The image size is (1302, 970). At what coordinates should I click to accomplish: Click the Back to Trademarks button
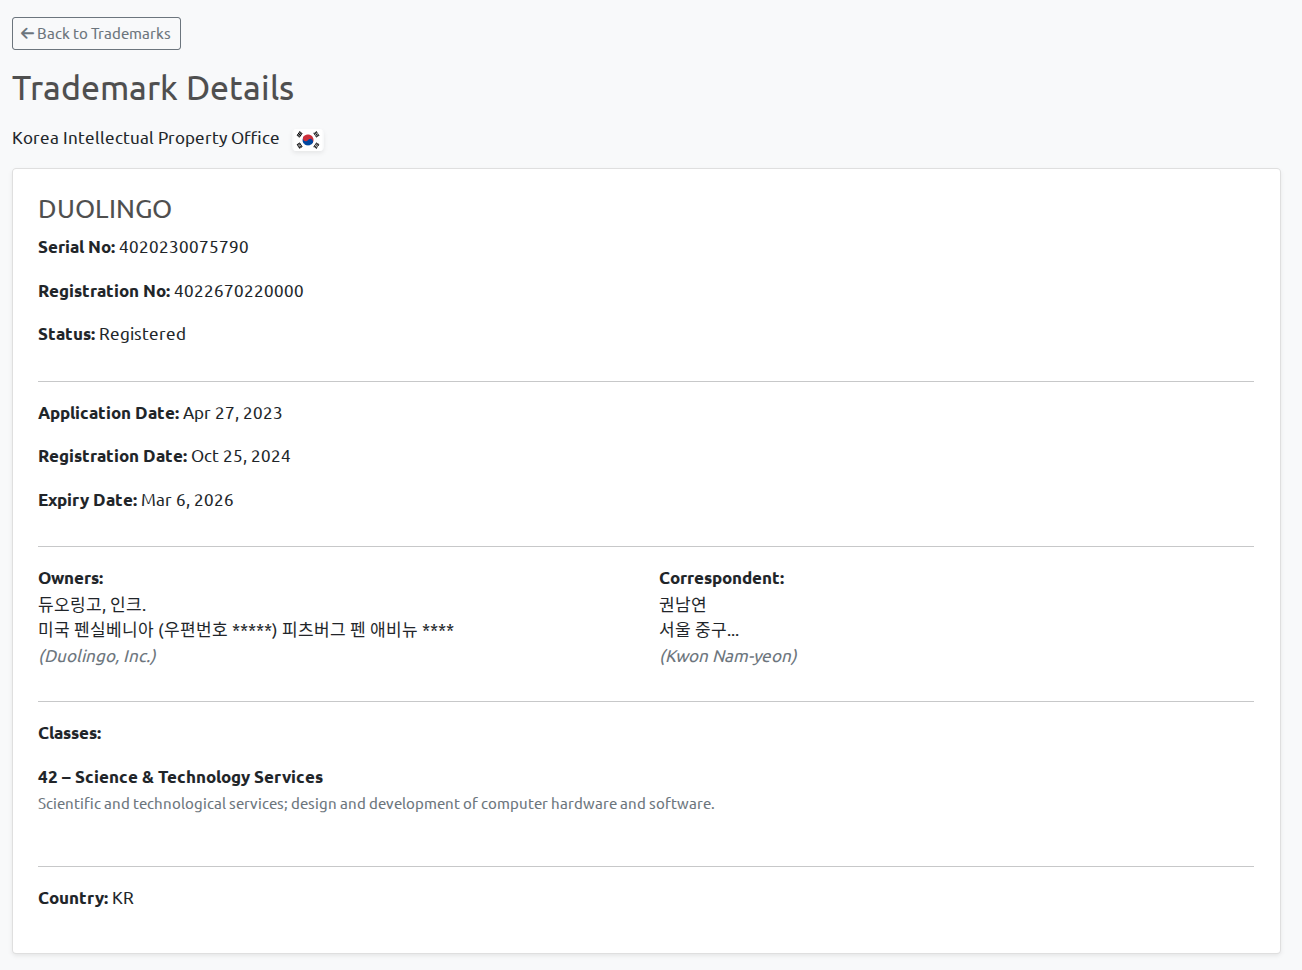coord(96,33)
